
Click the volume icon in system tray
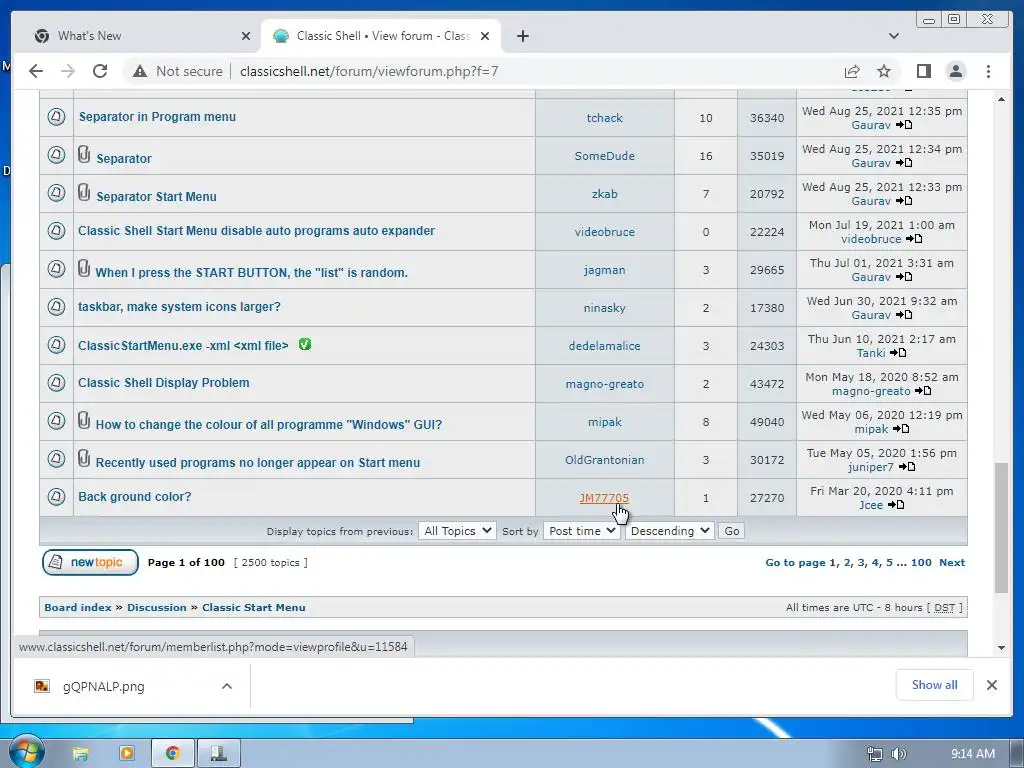899,754
